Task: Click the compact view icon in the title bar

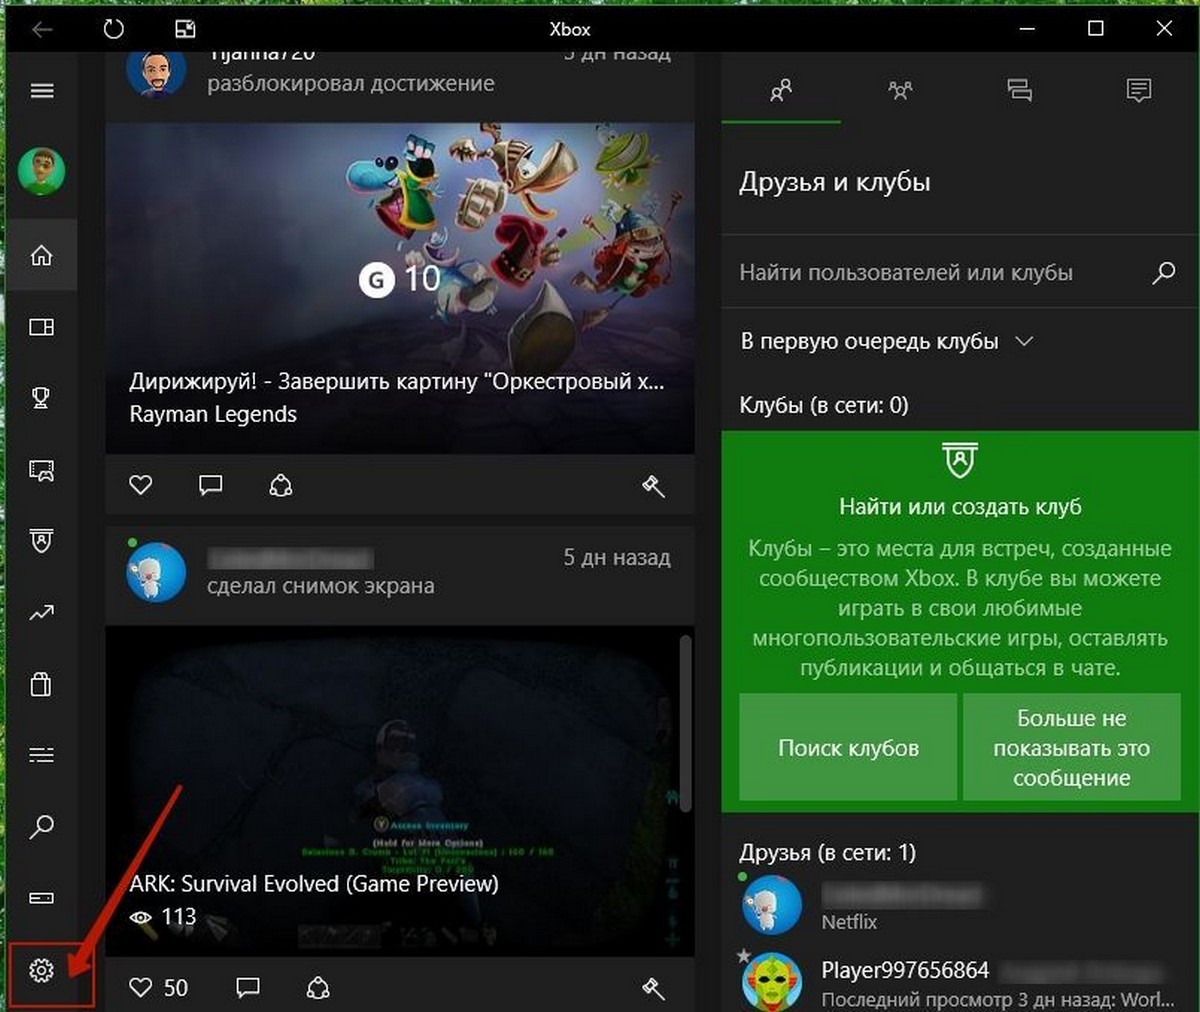Action: pos(185,29)
